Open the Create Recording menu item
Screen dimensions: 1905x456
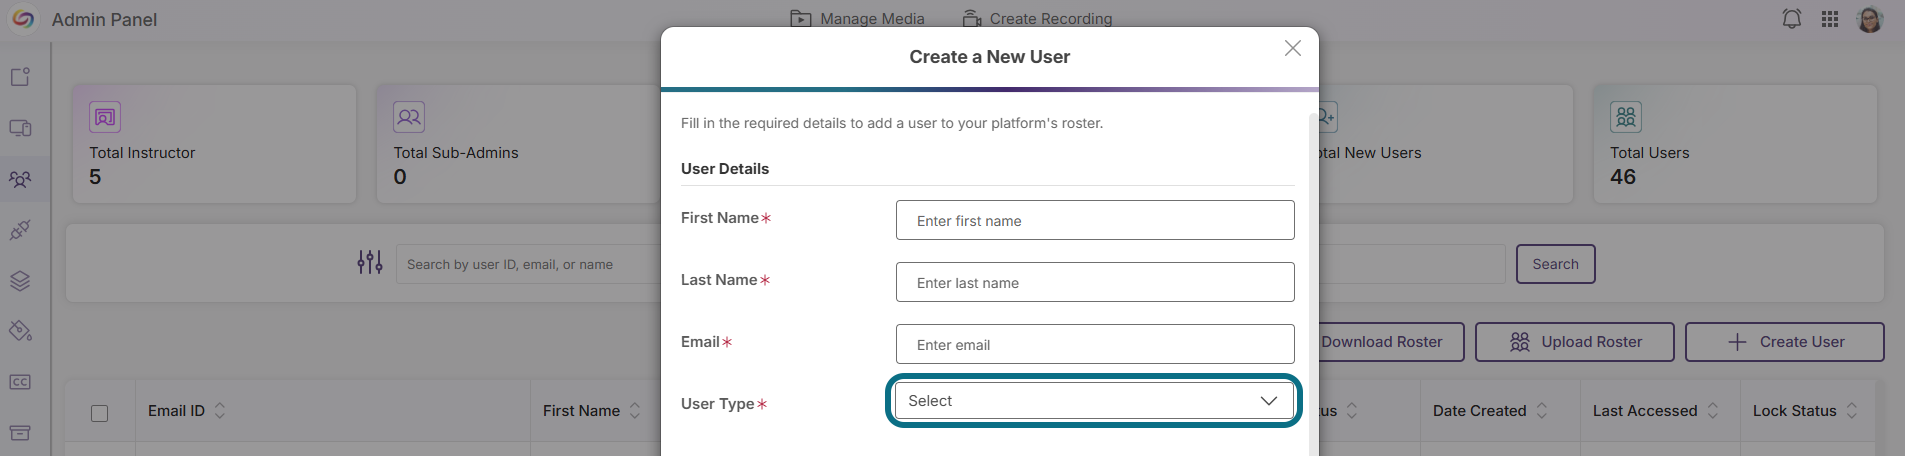tap(1037, 19)
